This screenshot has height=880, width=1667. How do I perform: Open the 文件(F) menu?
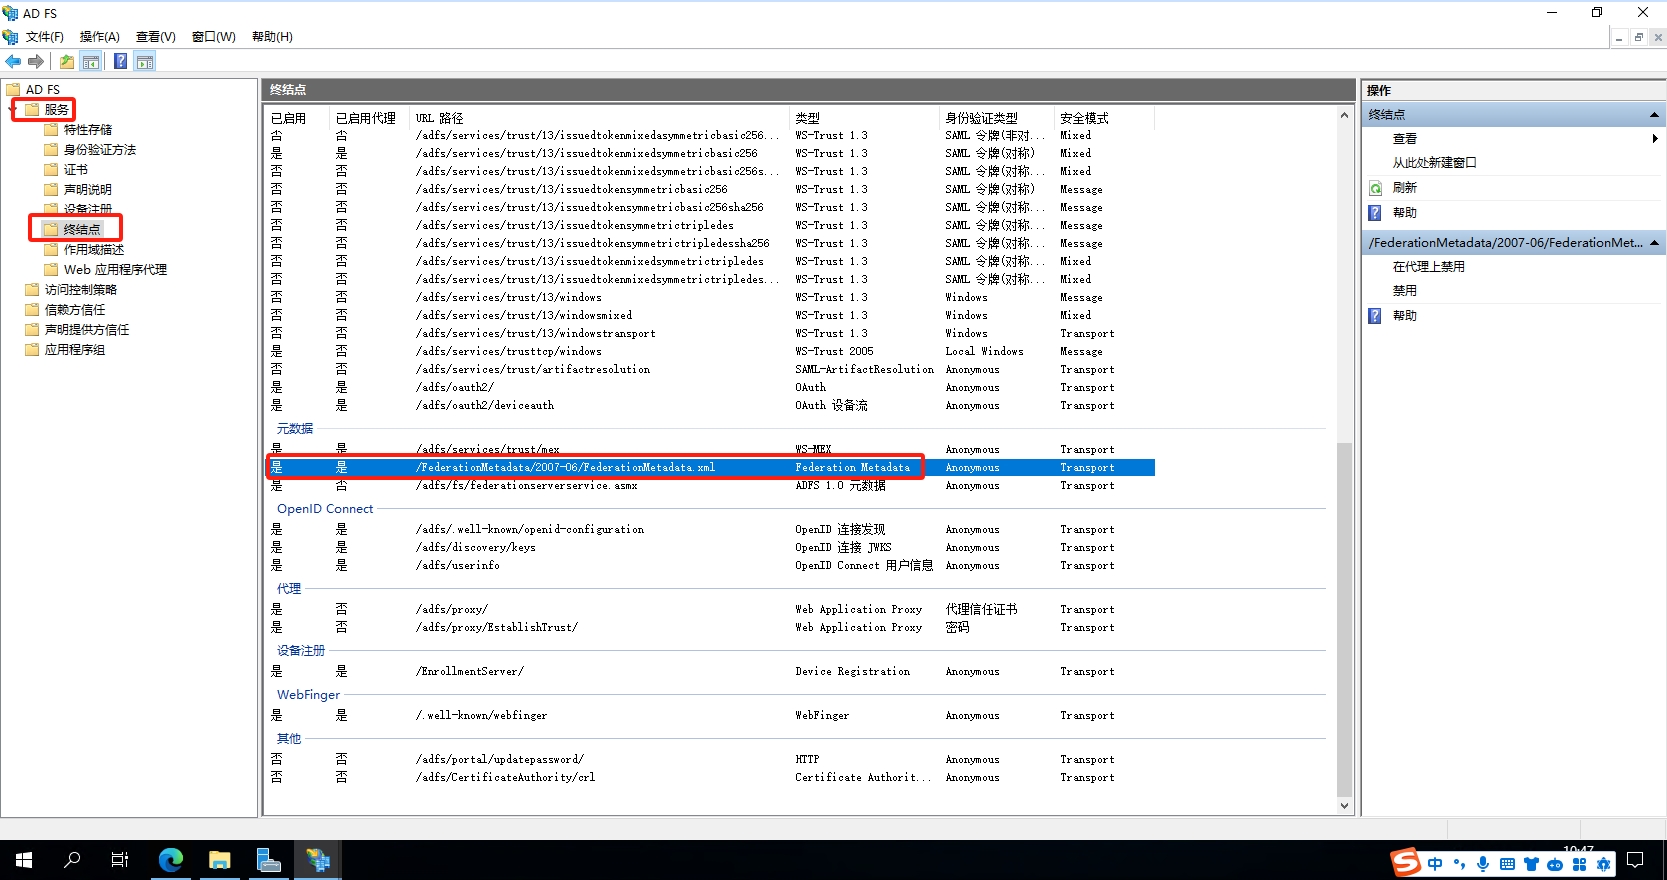(44, 37)
